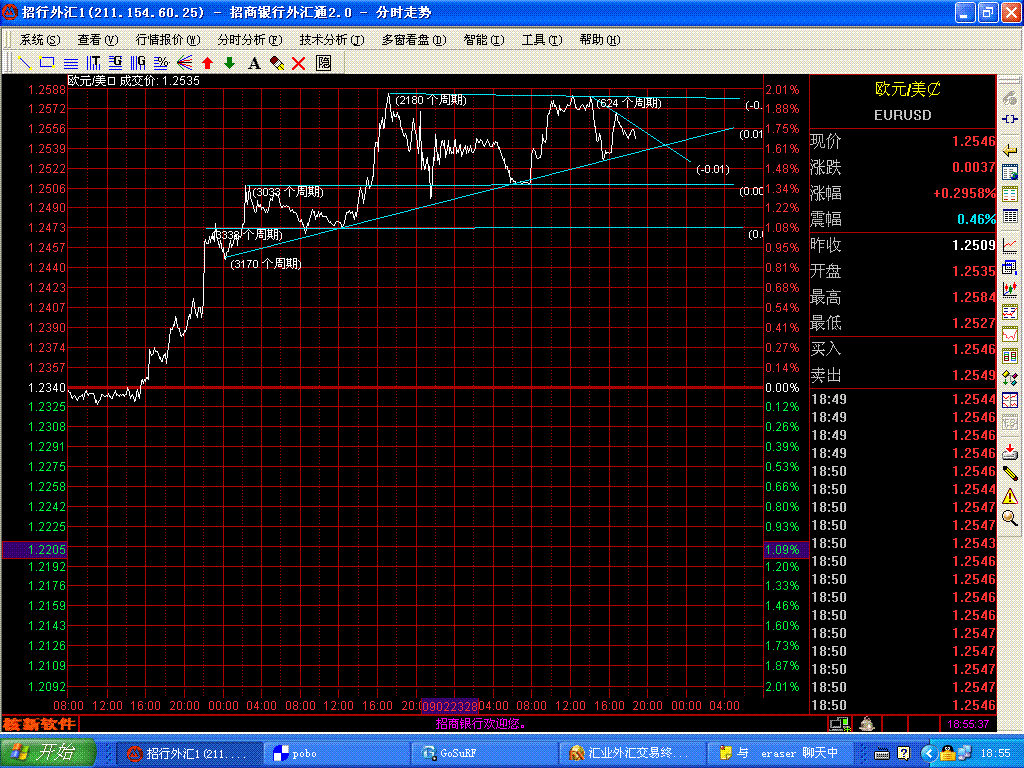Click the 招行外汇1 taskbar button
This screenshot has height=768, width=1024.
189,753
